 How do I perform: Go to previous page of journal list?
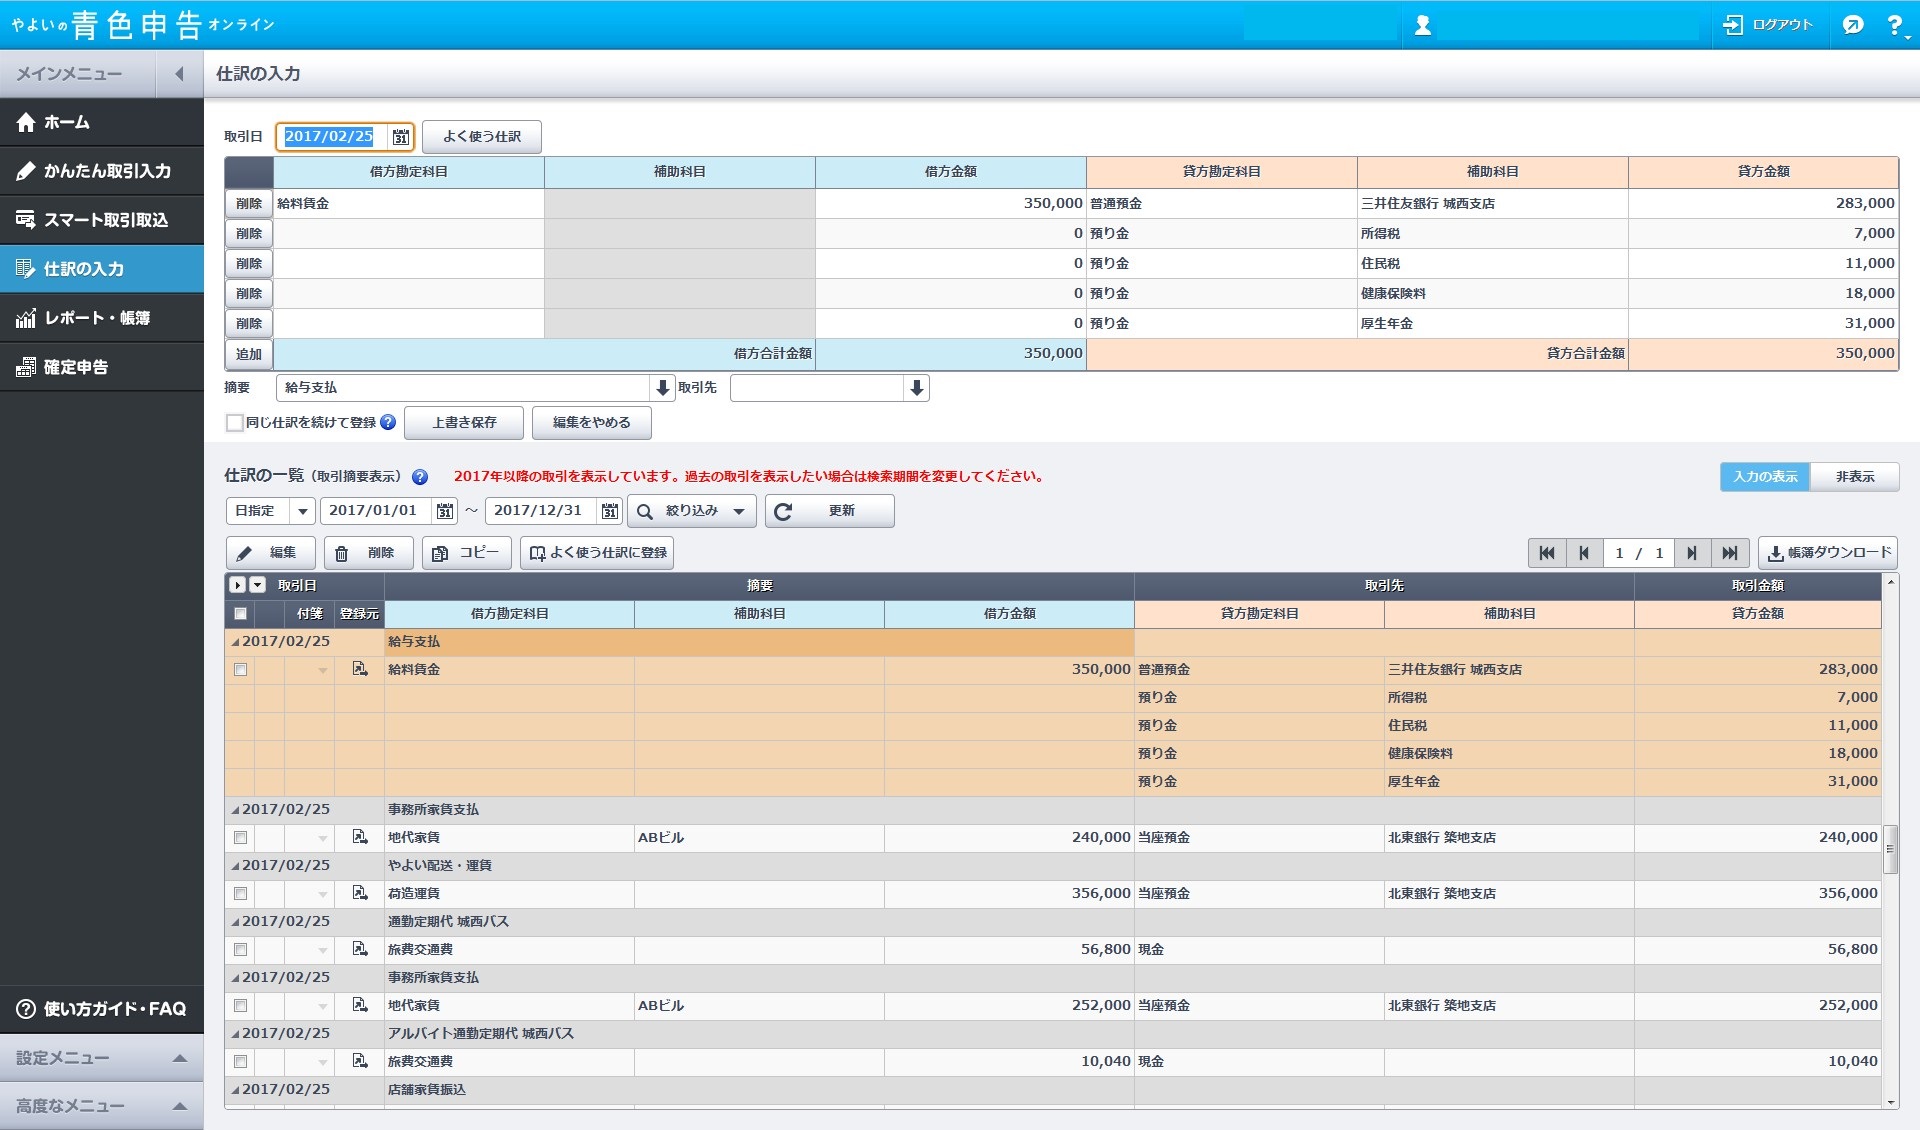coord(1584,553)
